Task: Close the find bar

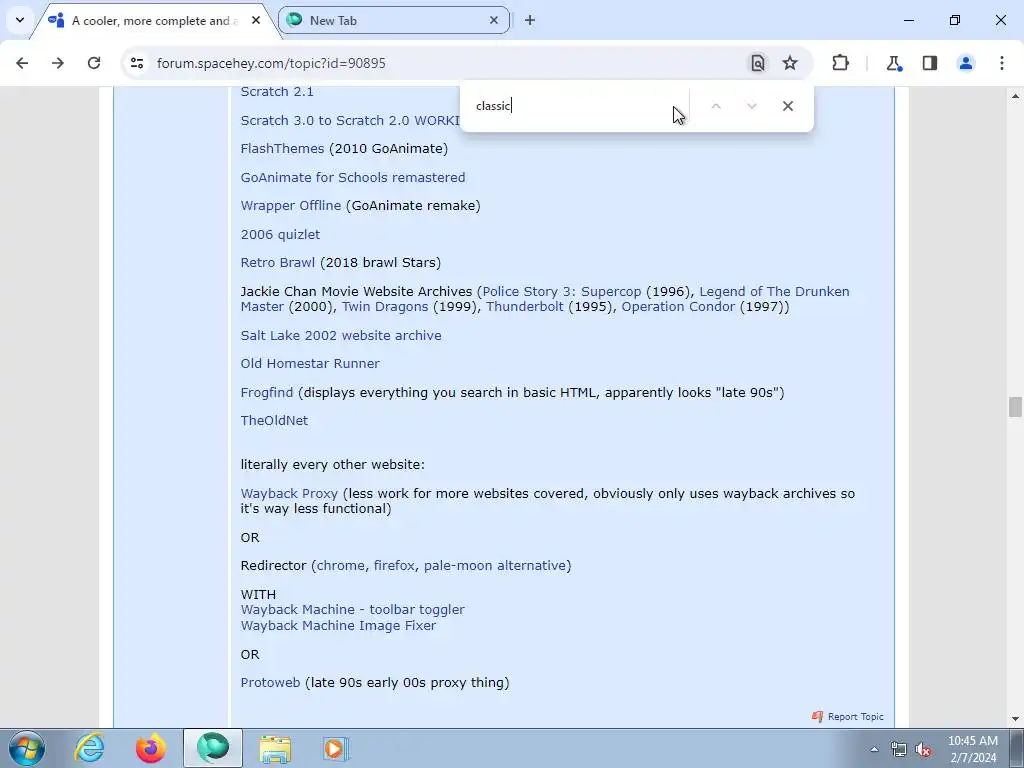Action: [x=788, y=106]
